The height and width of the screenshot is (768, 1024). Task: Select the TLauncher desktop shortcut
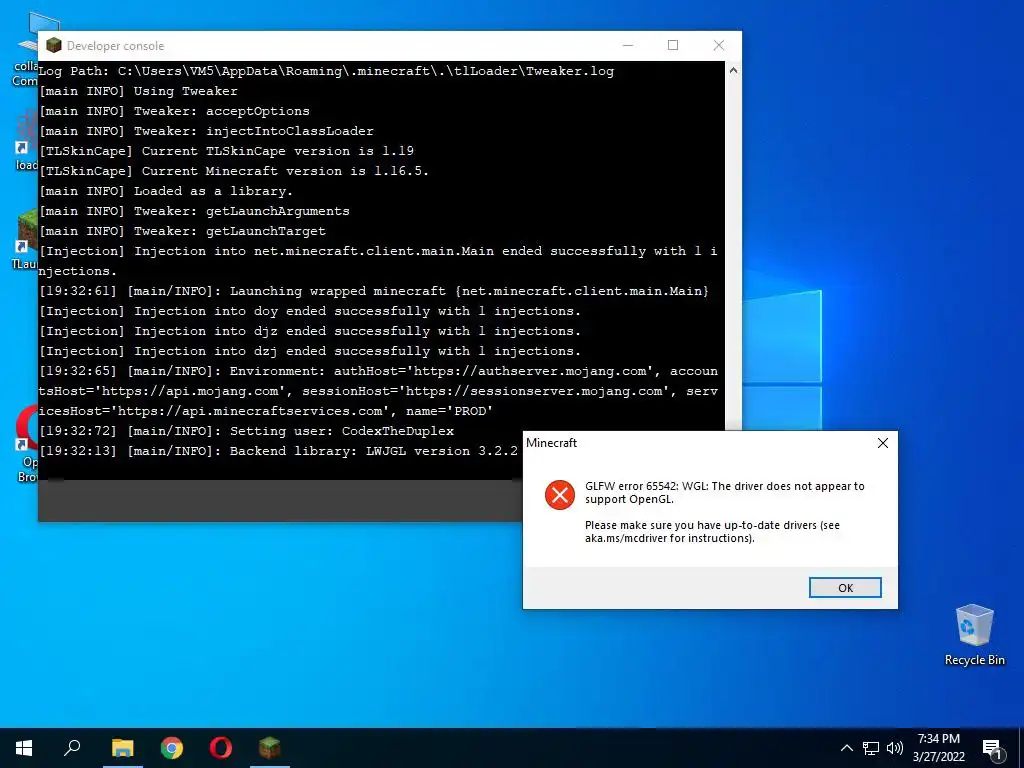(x=24, y=238)
